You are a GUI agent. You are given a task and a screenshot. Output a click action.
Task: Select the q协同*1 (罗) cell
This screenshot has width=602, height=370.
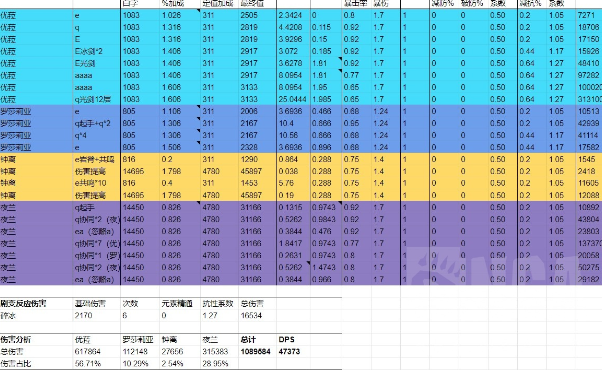[97, 256]
